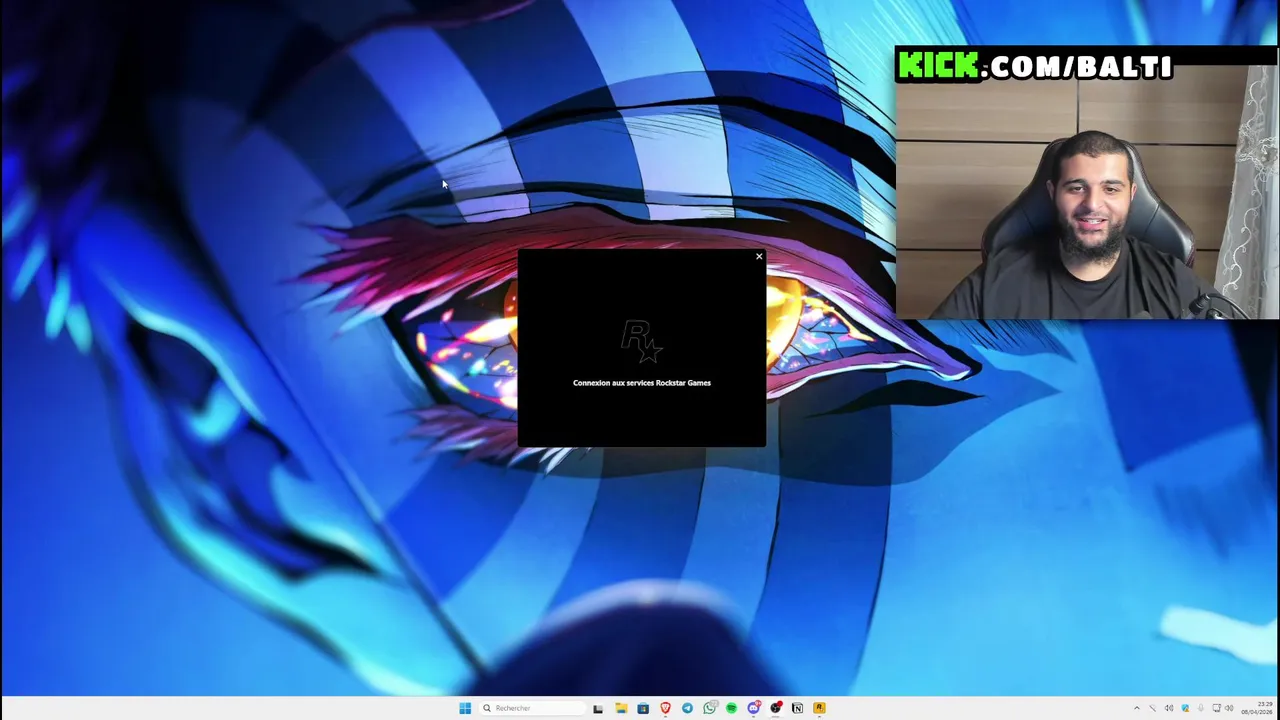
Task: Click the Rechercher taskbar search box
Action: (531, 708)
